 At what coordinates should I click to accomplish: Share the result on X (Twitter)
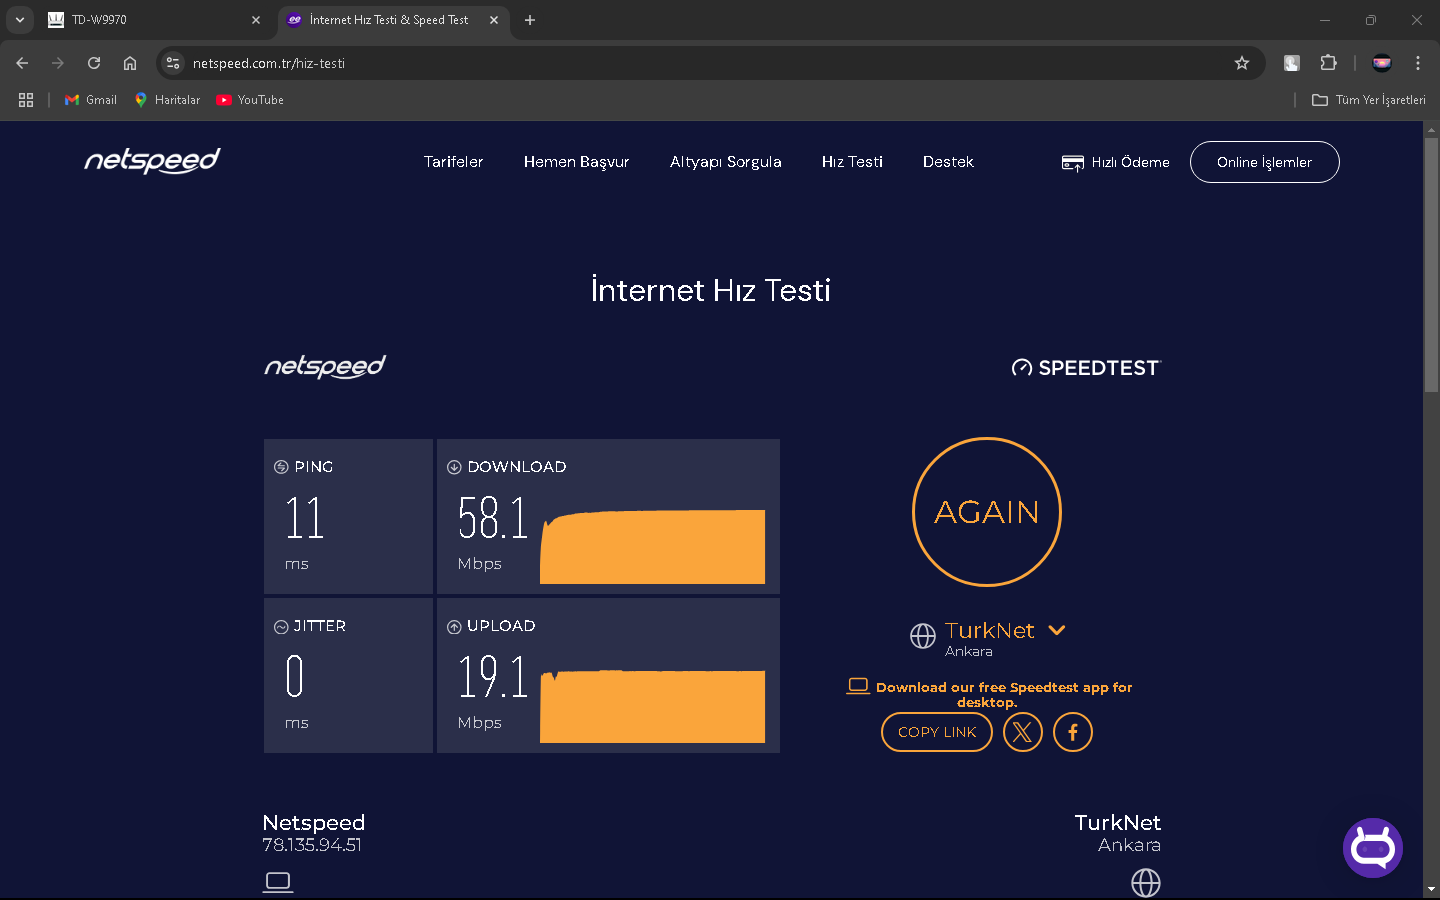click(x=1022, y=732)
